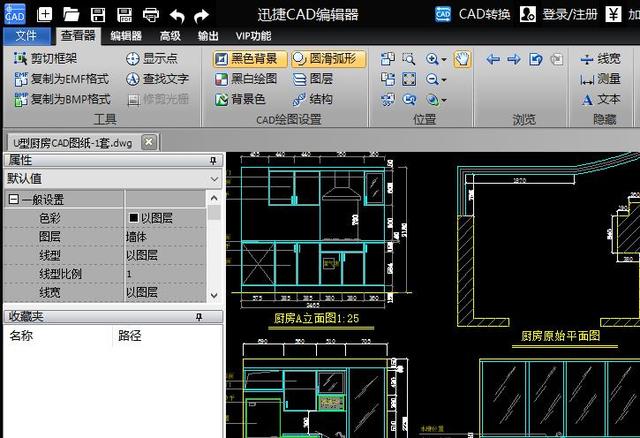Switch to the 编辑器 ribbon tab
This screenshot has width=640, height=438.
coord(126,35)
